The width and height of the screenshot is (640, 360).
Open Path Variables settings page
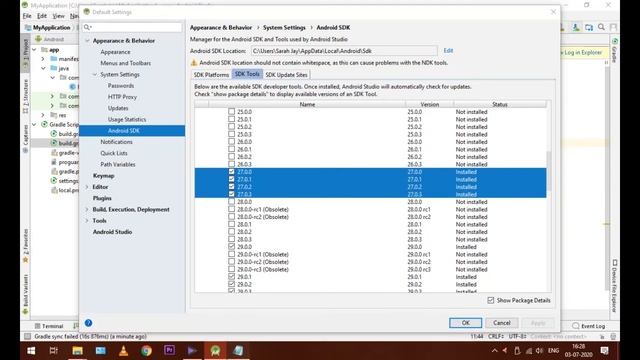pos(118,164)
